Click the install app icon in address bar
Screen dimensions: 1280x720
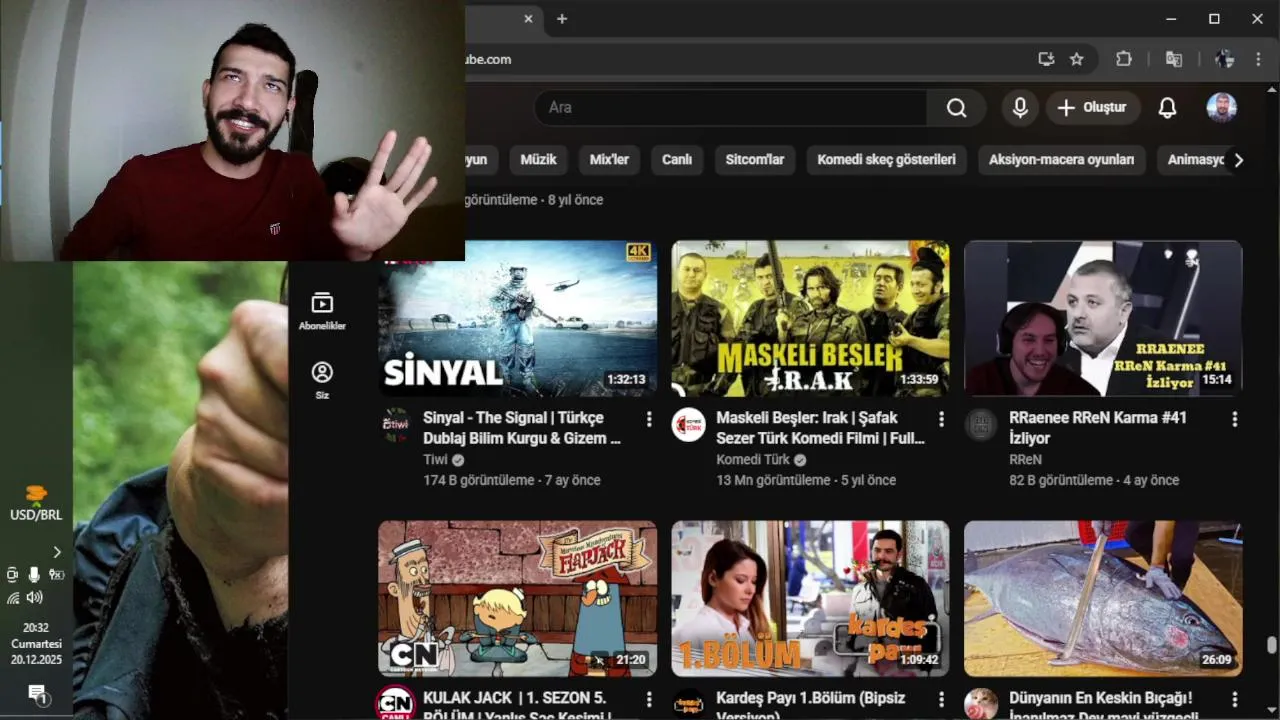(x=1046, y=59)
